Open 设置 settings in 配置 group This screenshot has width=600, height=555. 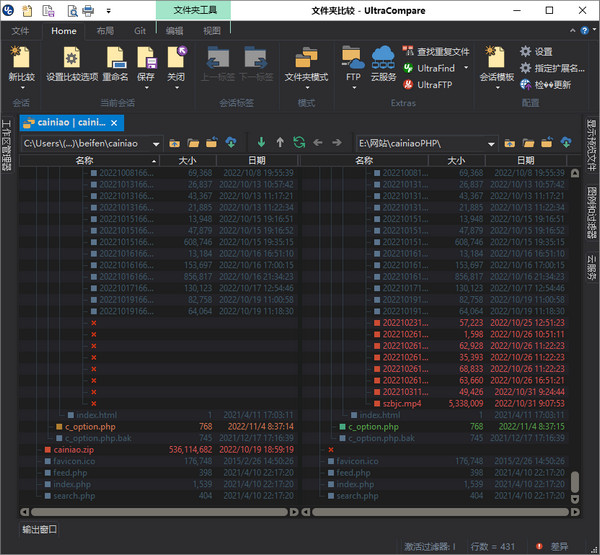coord(536,51)
